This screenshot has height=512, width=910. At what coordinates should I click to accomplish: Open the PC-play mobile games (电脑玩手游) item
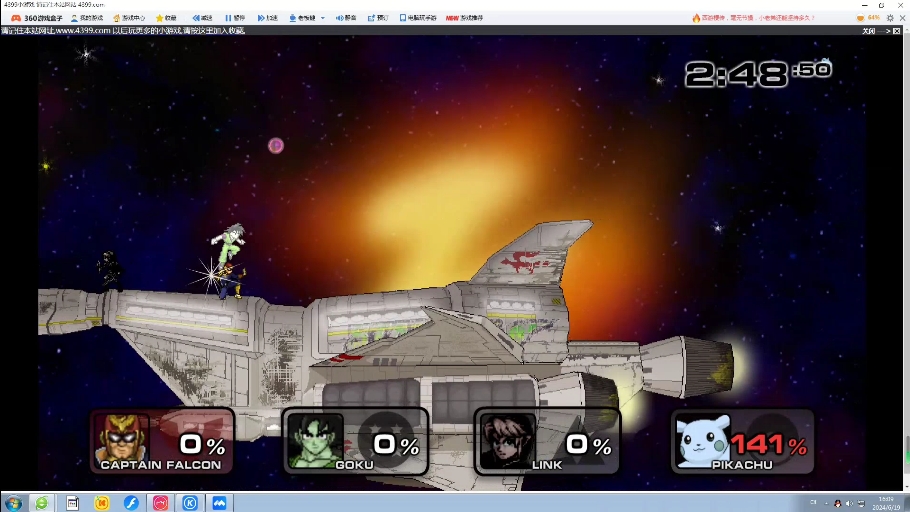click(x=418, y=18)
